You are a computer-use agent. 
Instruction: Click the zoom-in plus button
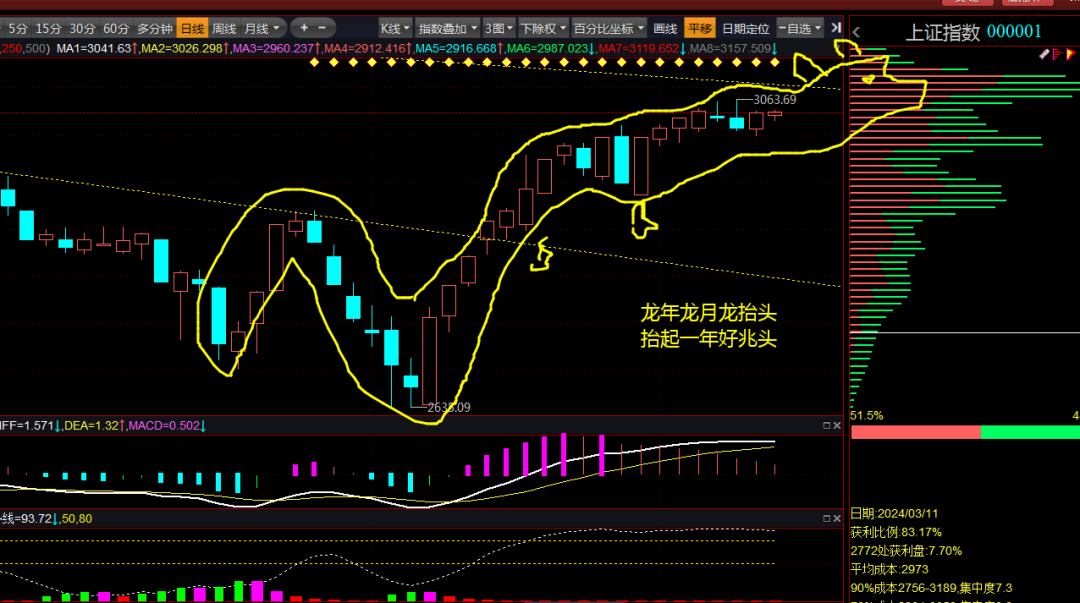(x=304, y=28)
